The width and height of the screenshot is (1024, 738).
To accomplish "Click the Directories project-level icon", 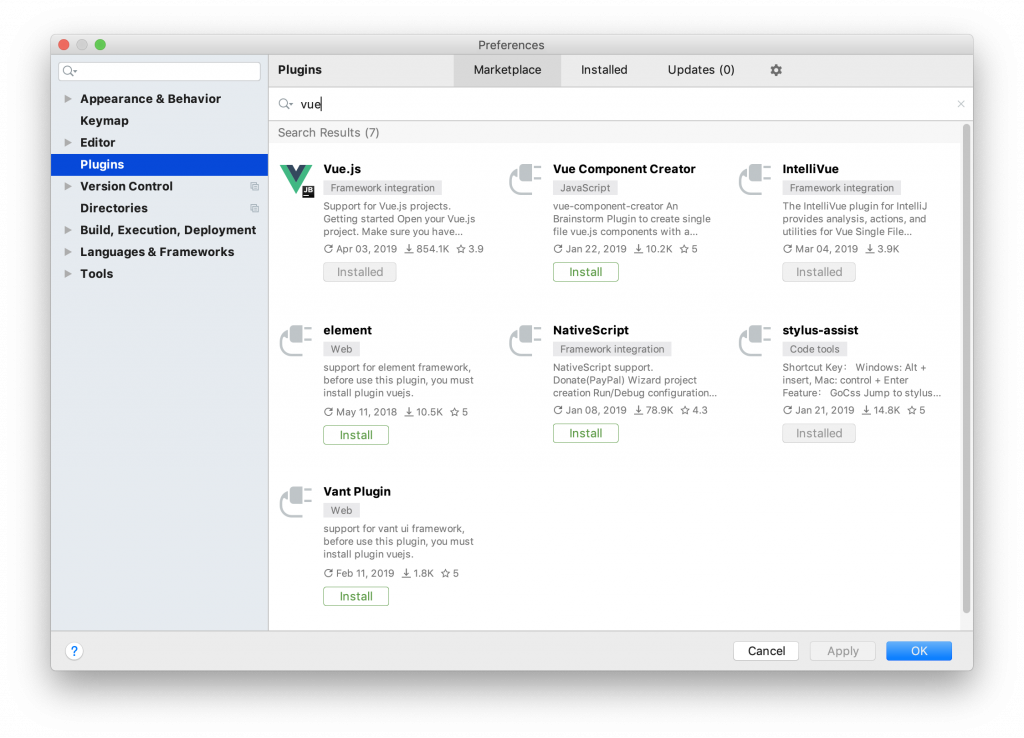I will (255, 208).
